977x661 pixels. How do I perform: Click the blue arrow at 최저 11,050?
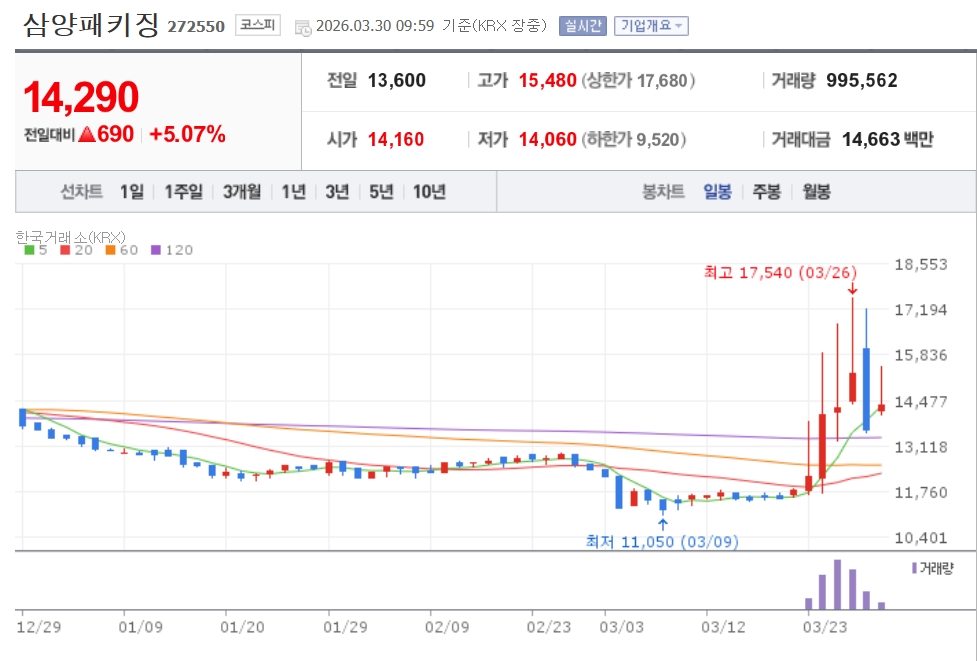pyautogui.click(x=662, y=522)
